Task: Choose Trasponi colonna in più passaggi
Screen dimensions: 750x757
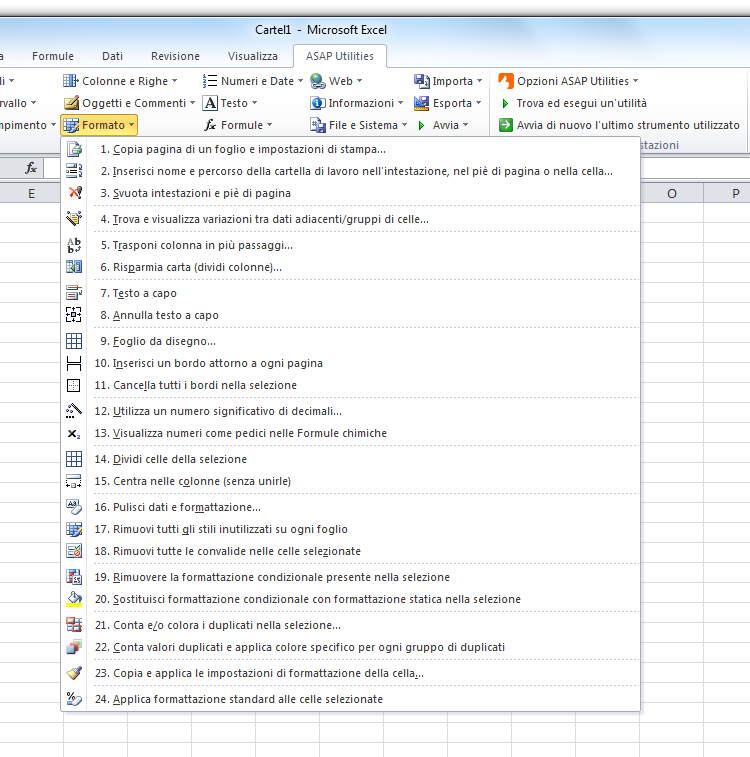Action: tap(351, 245)
